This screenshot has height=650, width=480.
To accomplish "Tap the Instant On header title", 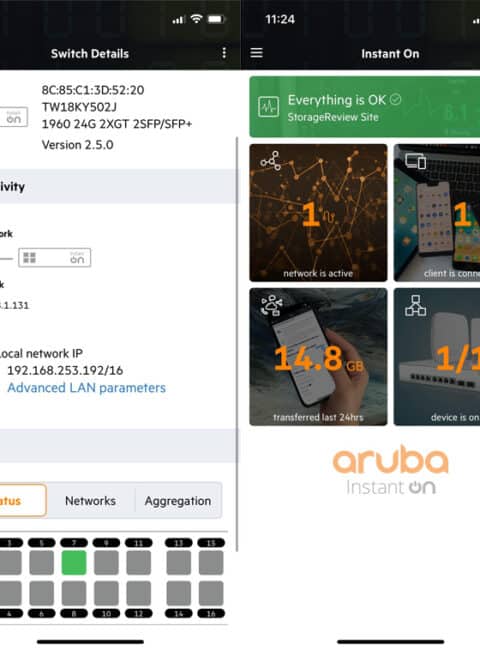I will [390, 53].
